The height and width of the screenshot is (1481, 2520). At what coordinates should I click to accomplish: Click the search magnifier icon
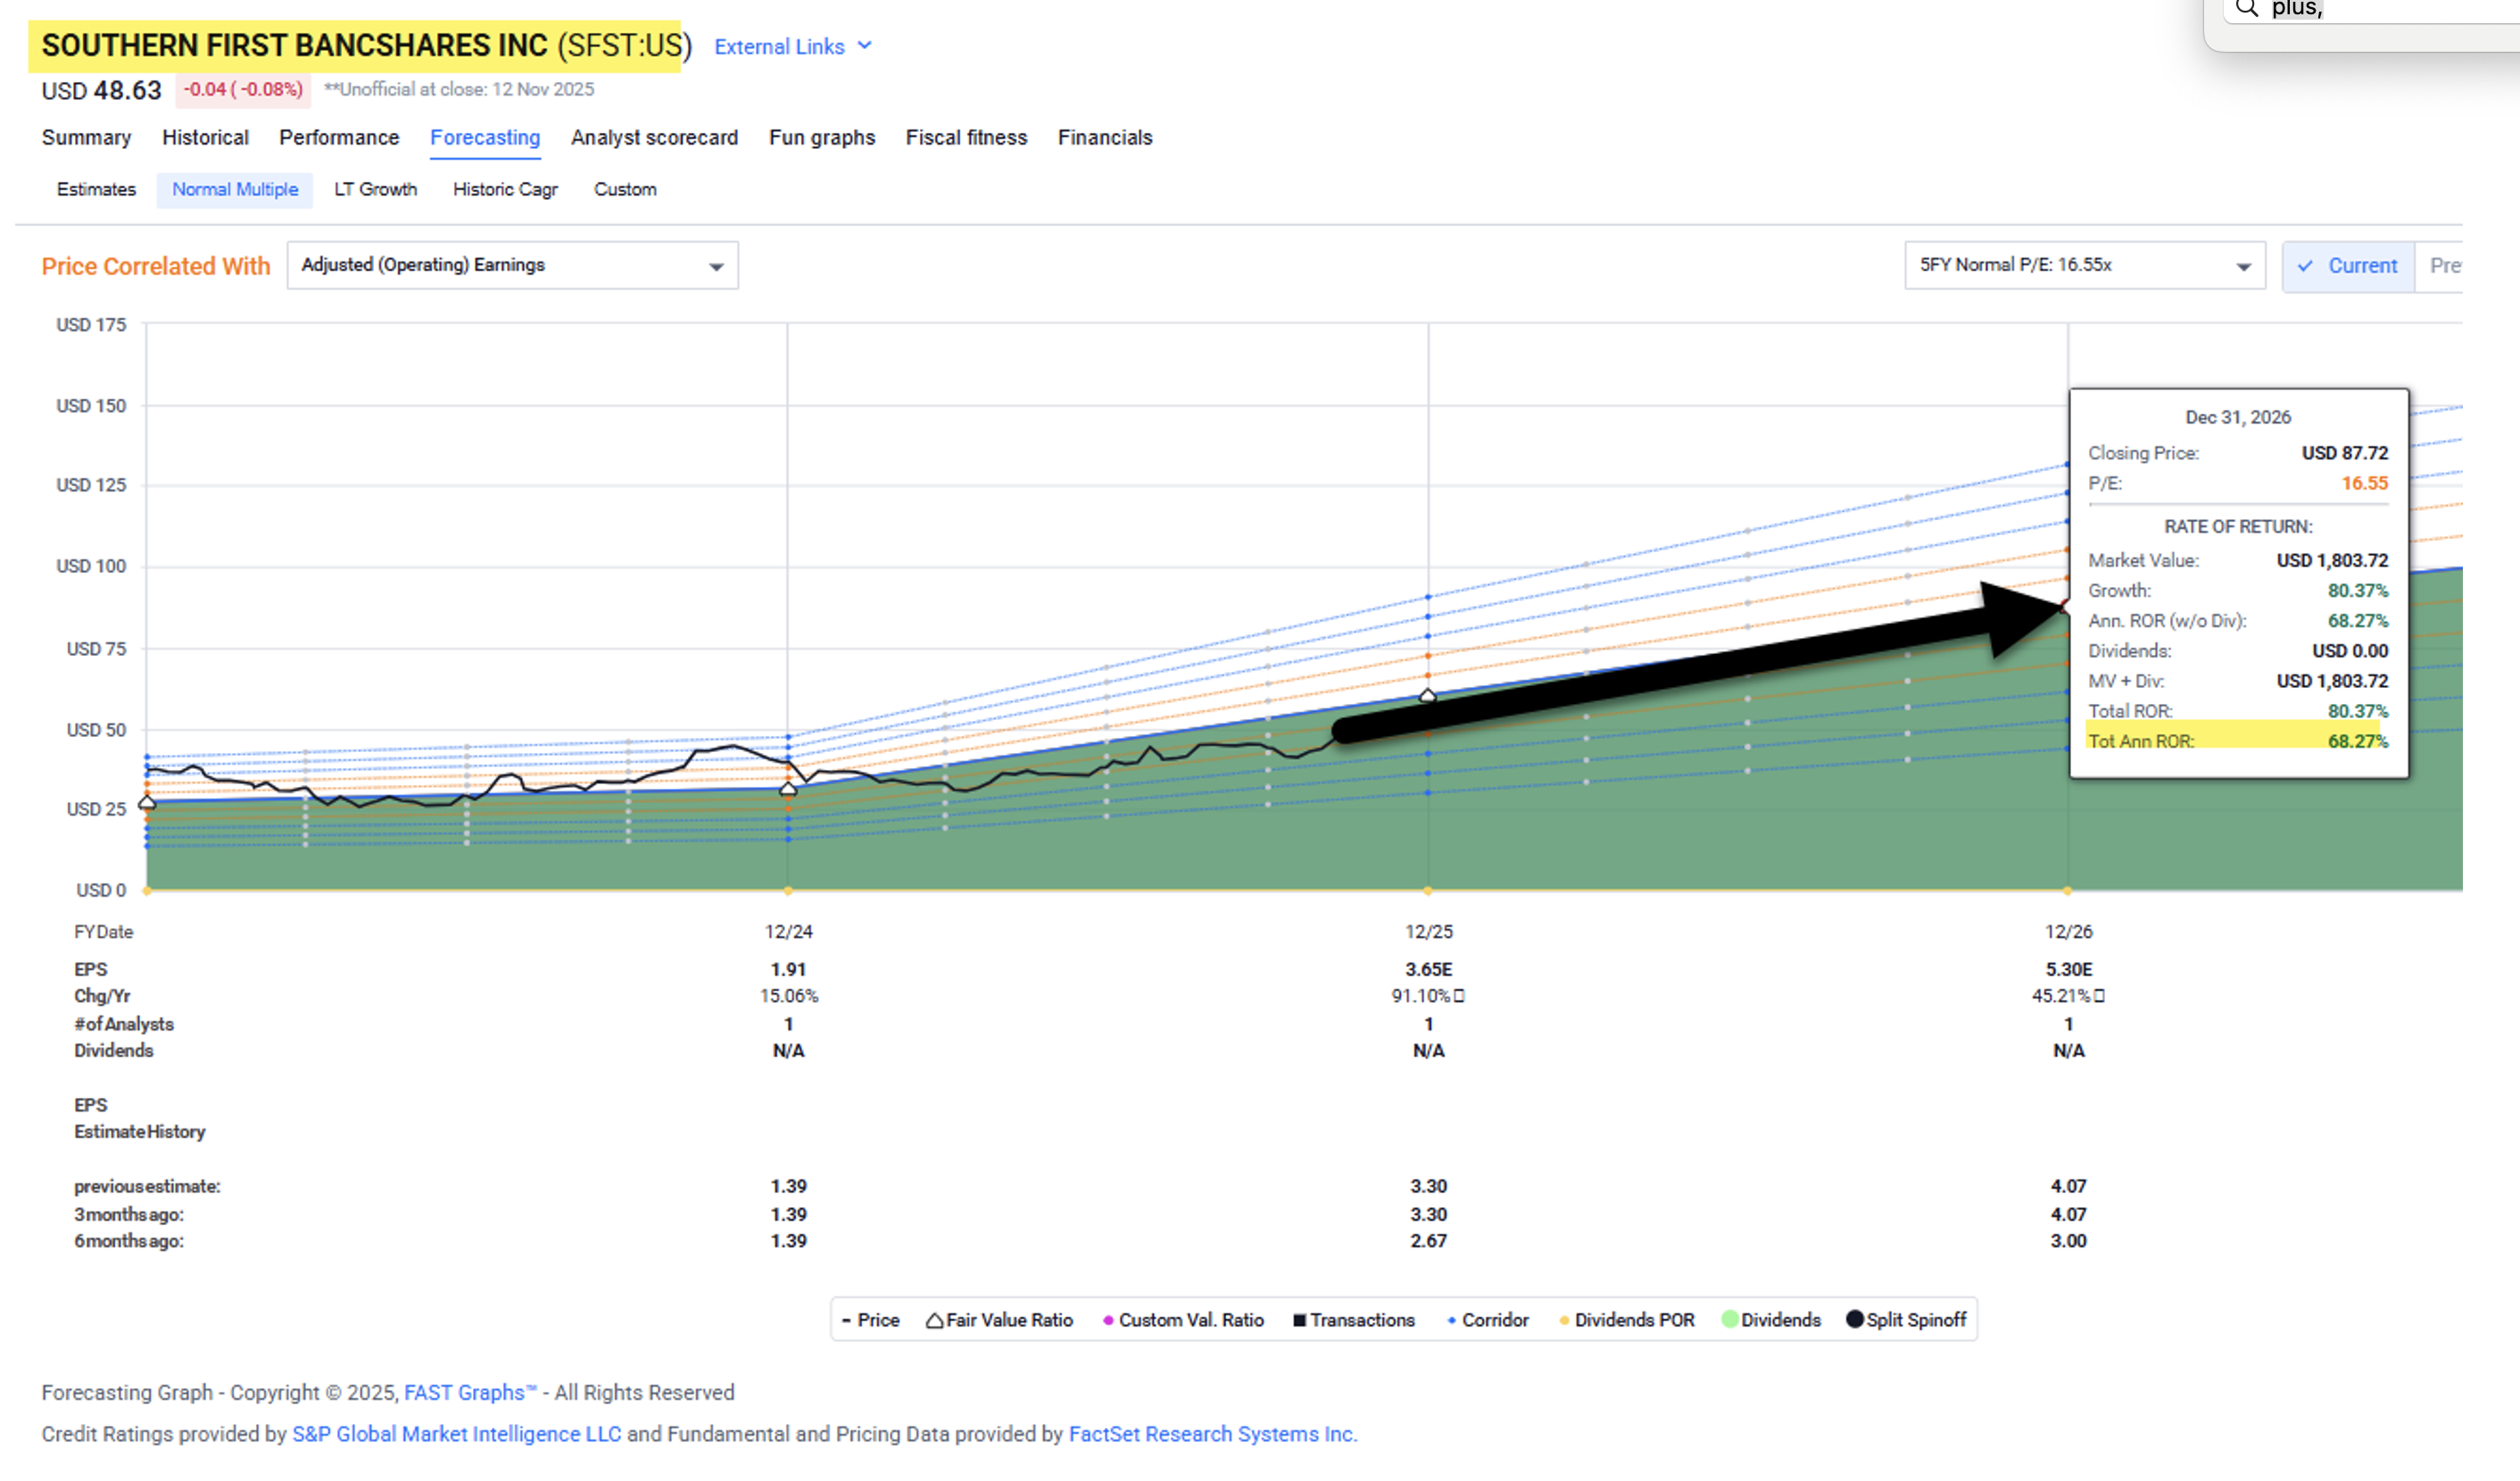click(x=2246, y=9)
